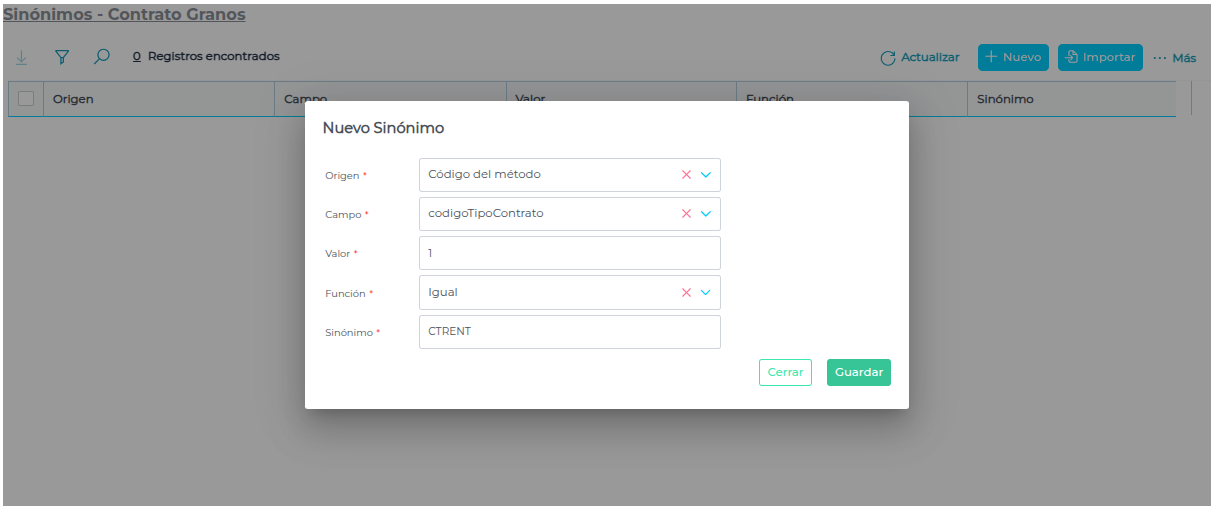Click the Nuevo button
Image resolution: width=1216 pixels, height=512 pixels.
(x=1012, y=58)
